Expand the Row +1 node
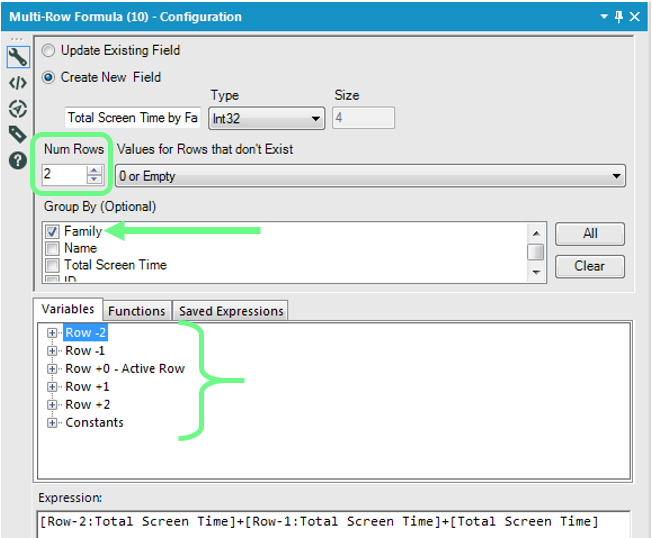This screenshot has width=652, height=538. coord(52,387)
